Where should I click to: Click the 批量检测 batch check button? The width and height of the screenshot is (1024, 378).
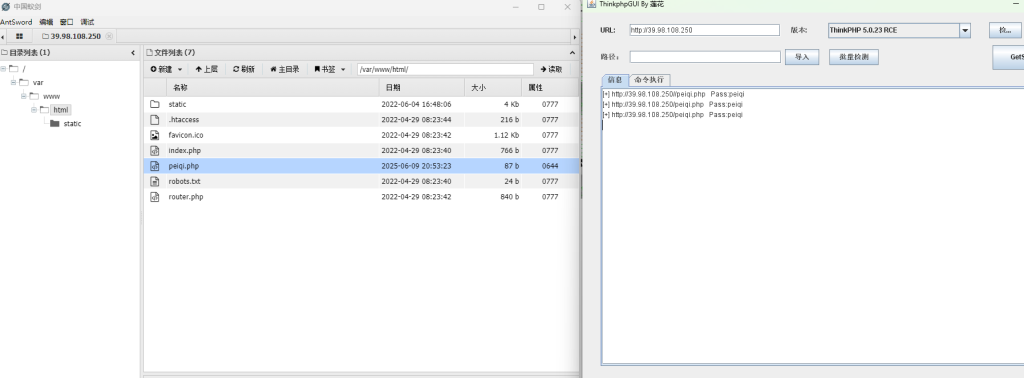[x=854, y=57]
